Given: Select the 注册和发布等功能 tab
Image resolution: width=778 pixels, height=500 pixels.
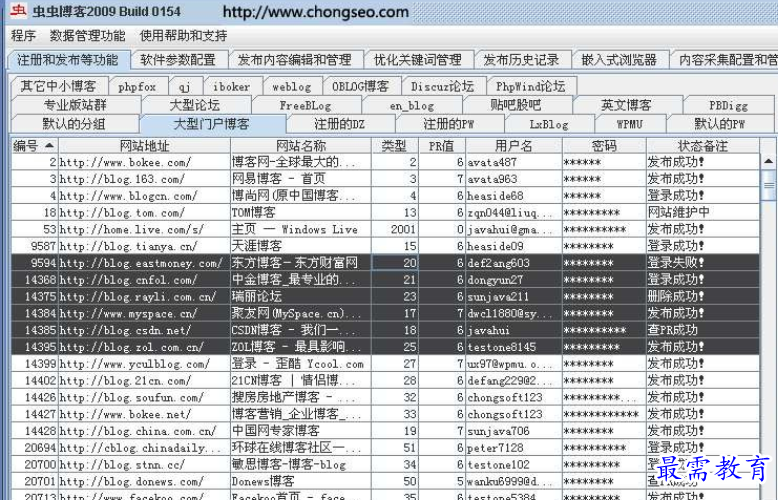Looking at the screenshot, I should point(68,60).
